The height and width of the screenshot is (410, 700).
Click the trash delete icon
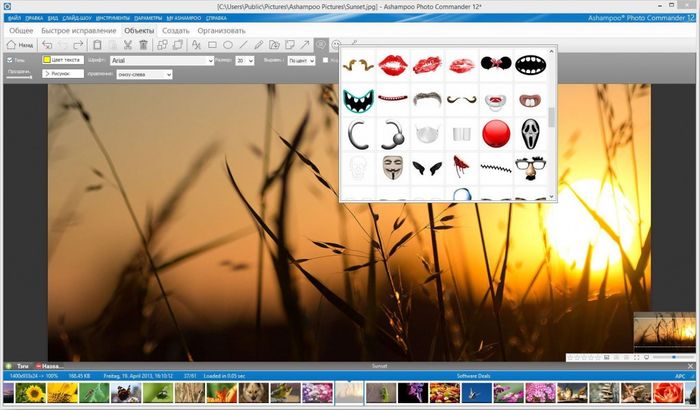tap(143, 45)
